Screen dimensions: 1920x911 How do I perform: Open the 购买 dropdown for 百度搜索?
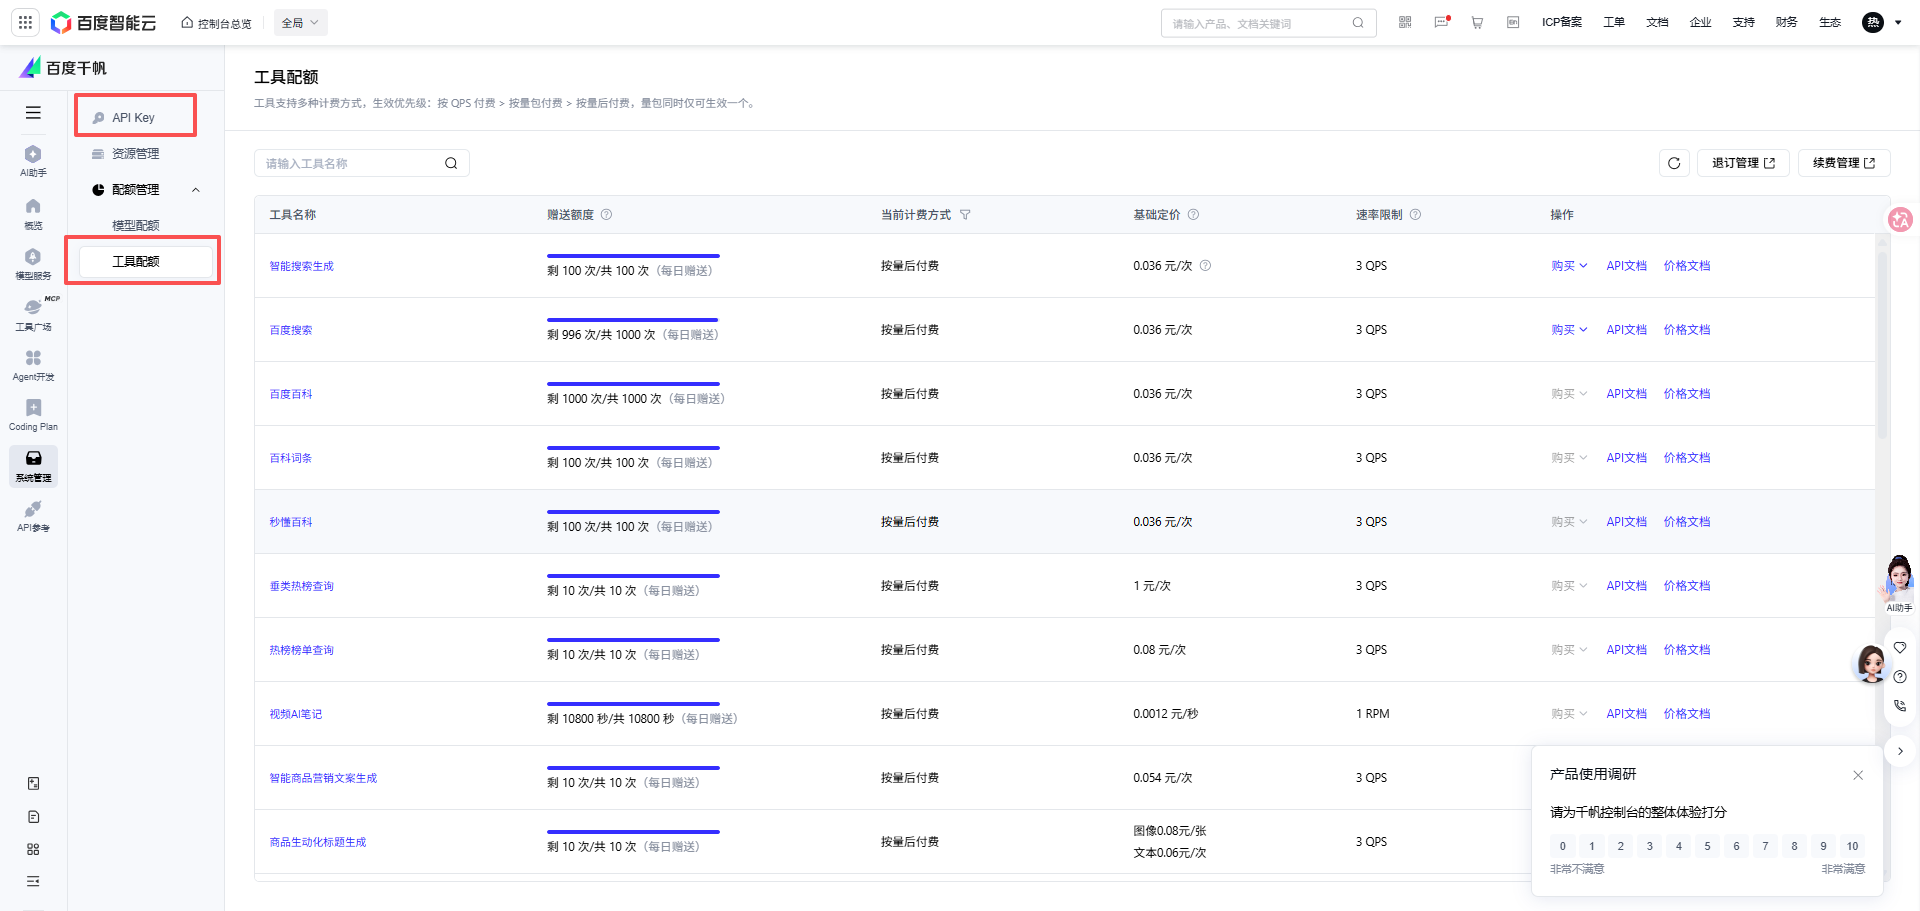click(1569, 330)
